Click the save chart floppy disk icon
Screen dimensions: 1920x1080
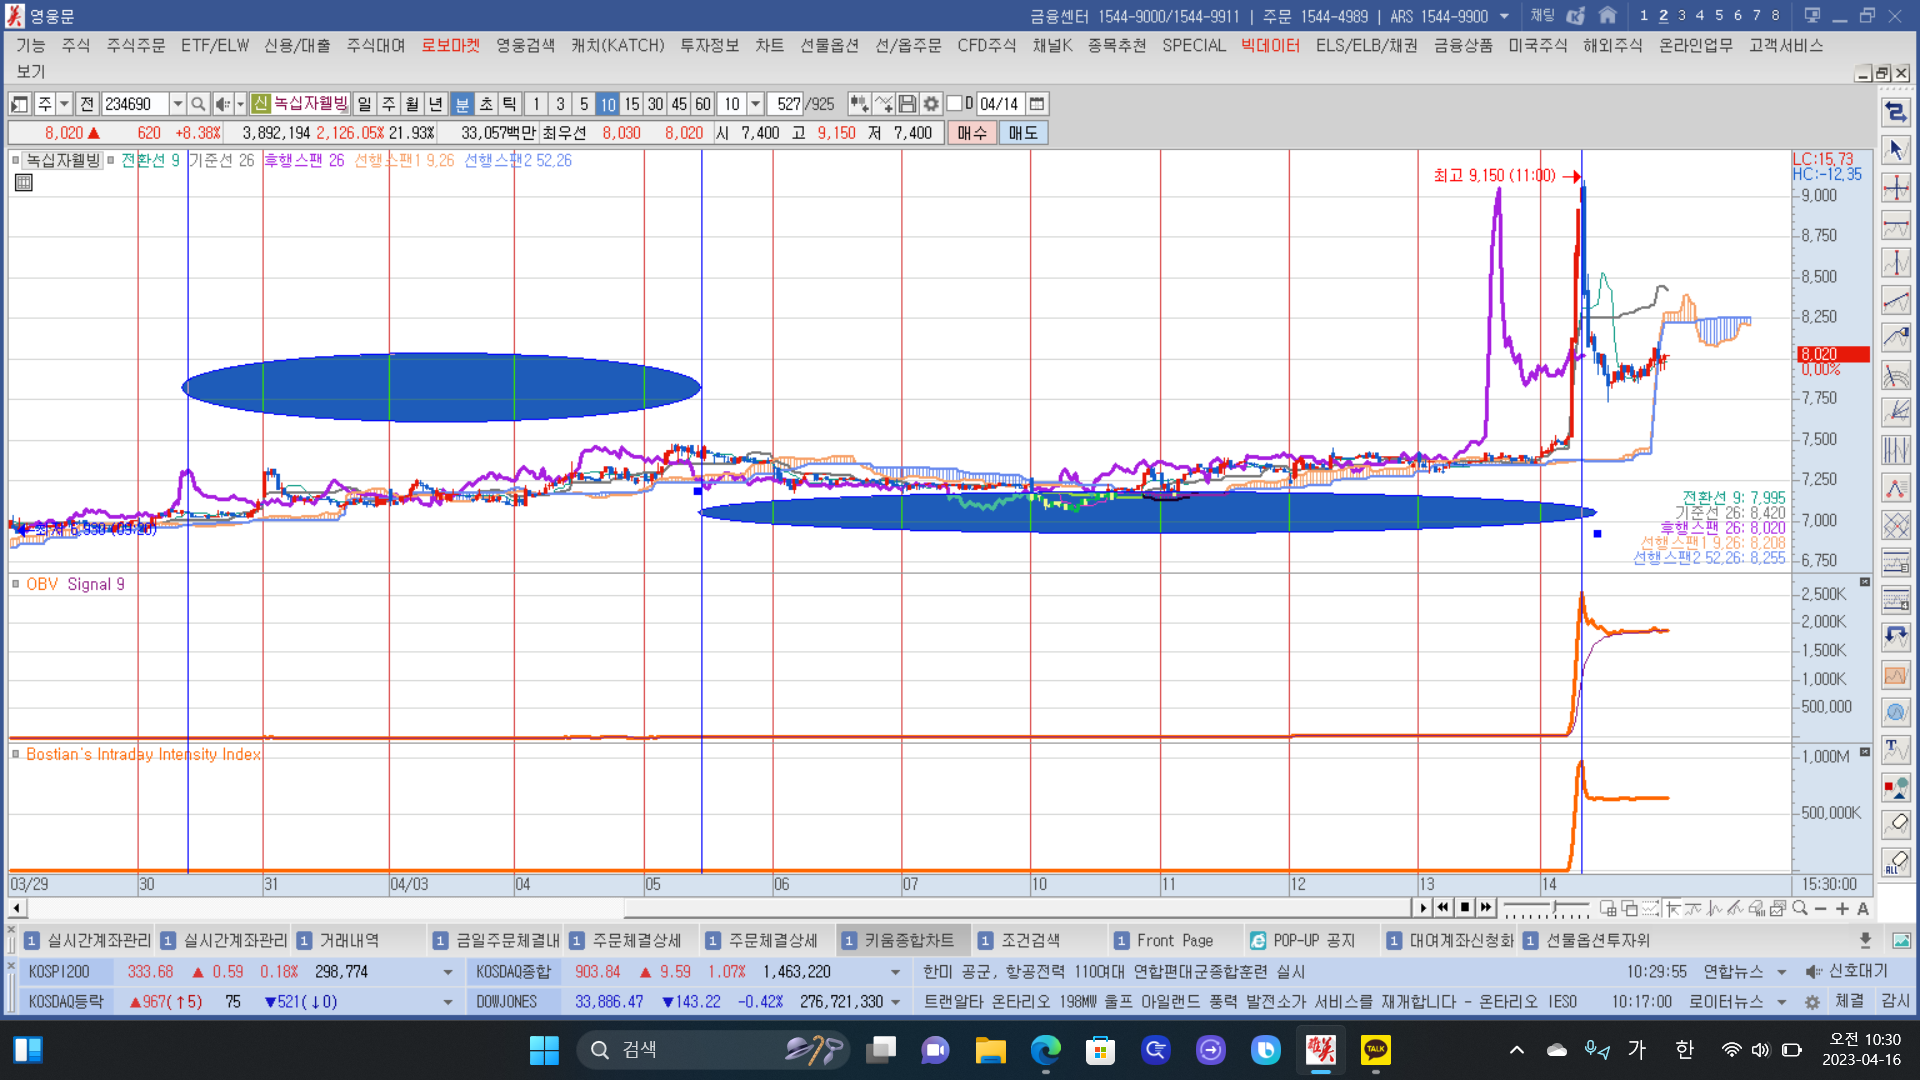(x=907, y=104)
